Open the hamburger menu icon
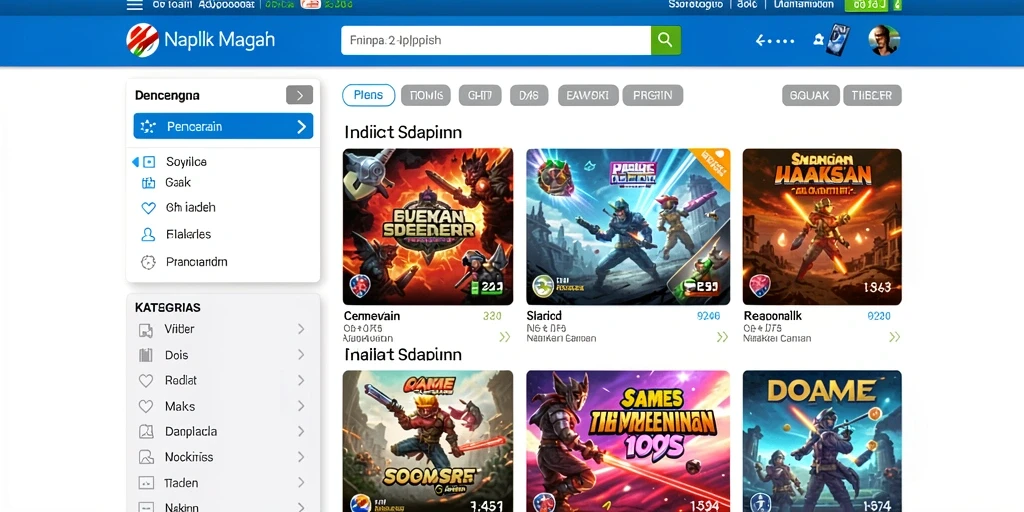1024x512 pixels. point(135,5)
